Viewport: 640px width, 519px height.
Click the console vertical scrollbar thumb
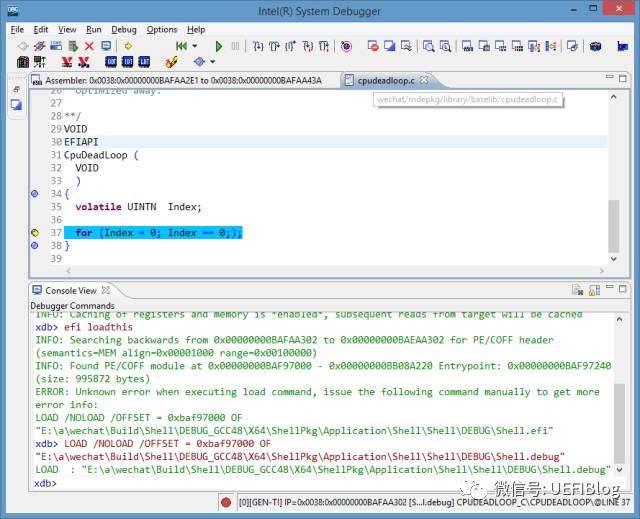click(619, 422)
